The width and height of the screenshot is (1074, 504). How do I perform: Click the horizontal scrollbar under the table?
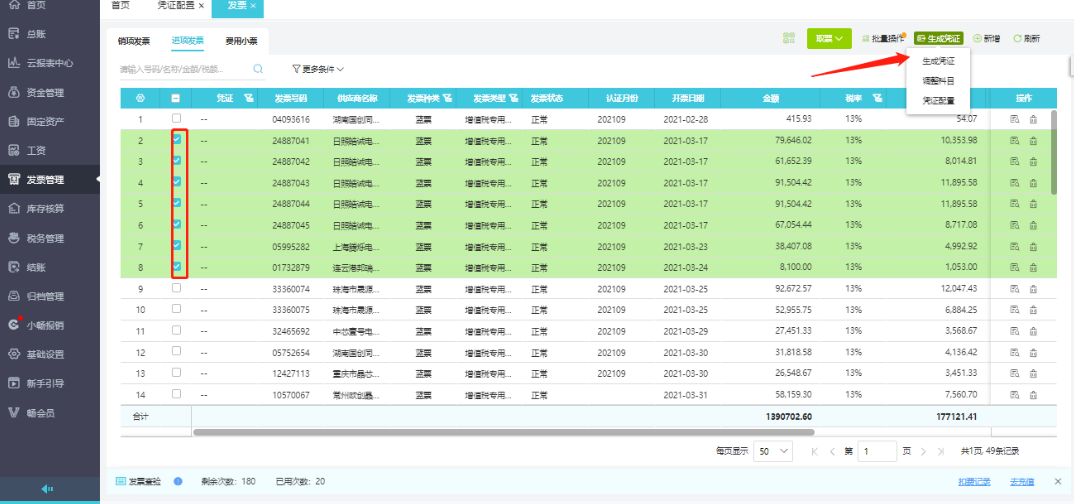[503, 432]
